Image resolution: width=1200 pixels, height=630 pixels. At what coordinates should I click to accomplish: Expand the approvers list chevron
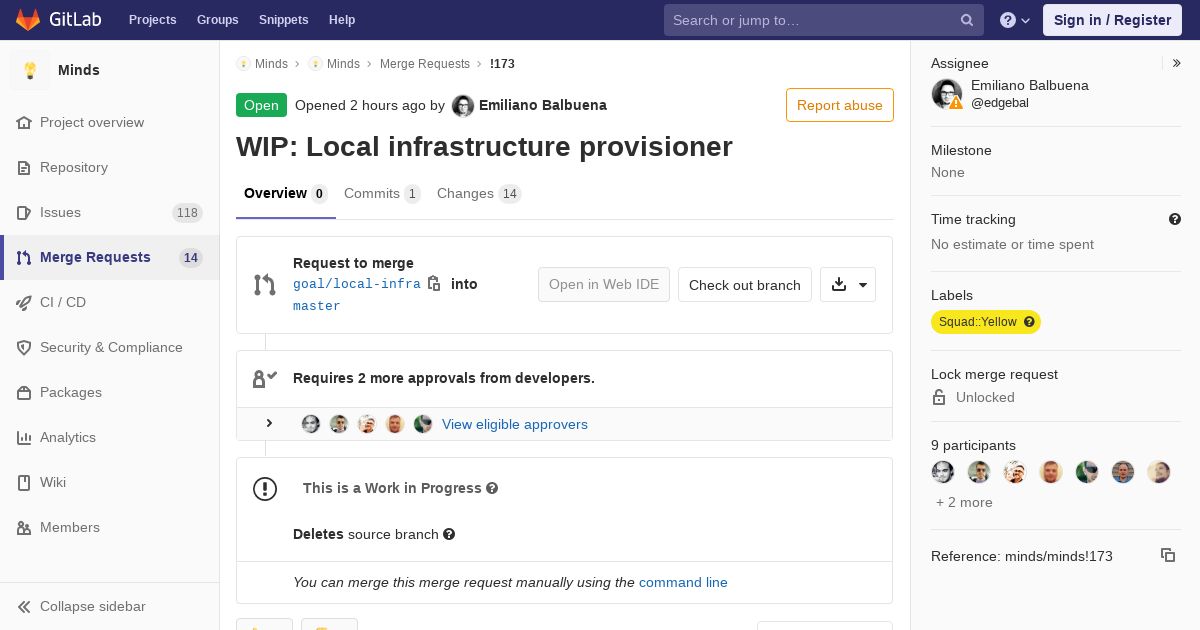(x=269, y=424)
